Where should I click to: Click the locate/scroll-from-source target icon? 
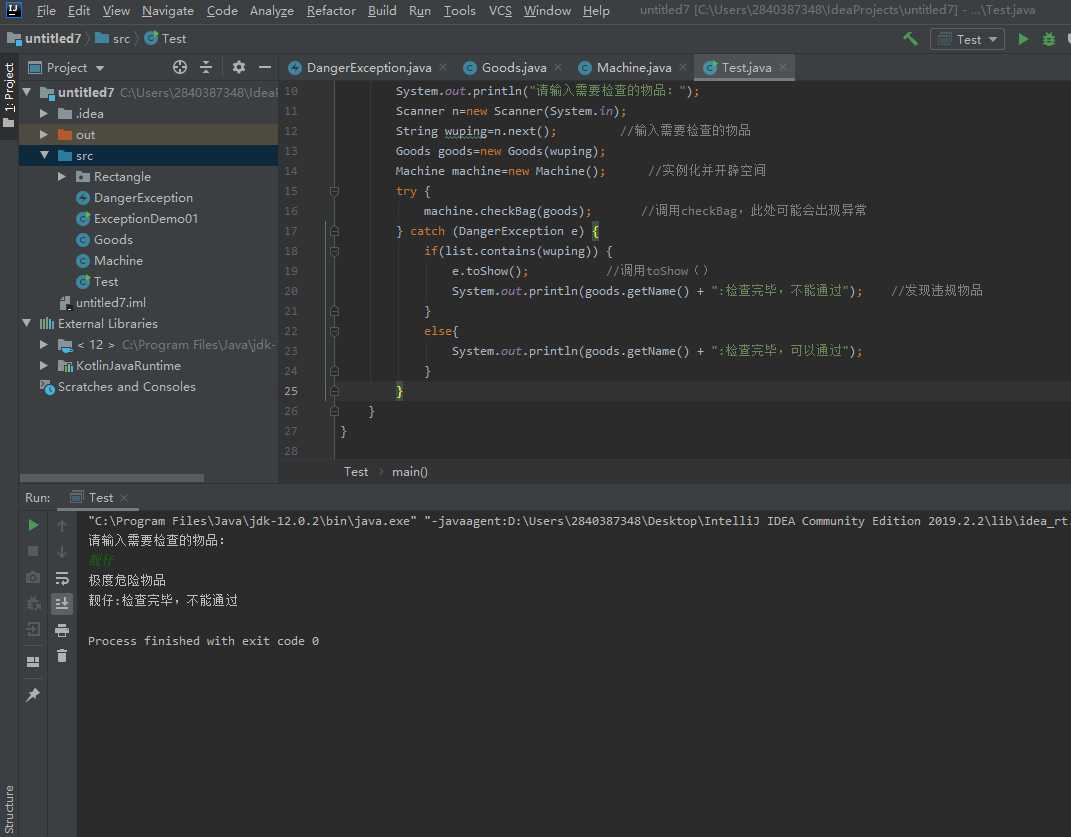pyautogui.click(x=180, y=67)
